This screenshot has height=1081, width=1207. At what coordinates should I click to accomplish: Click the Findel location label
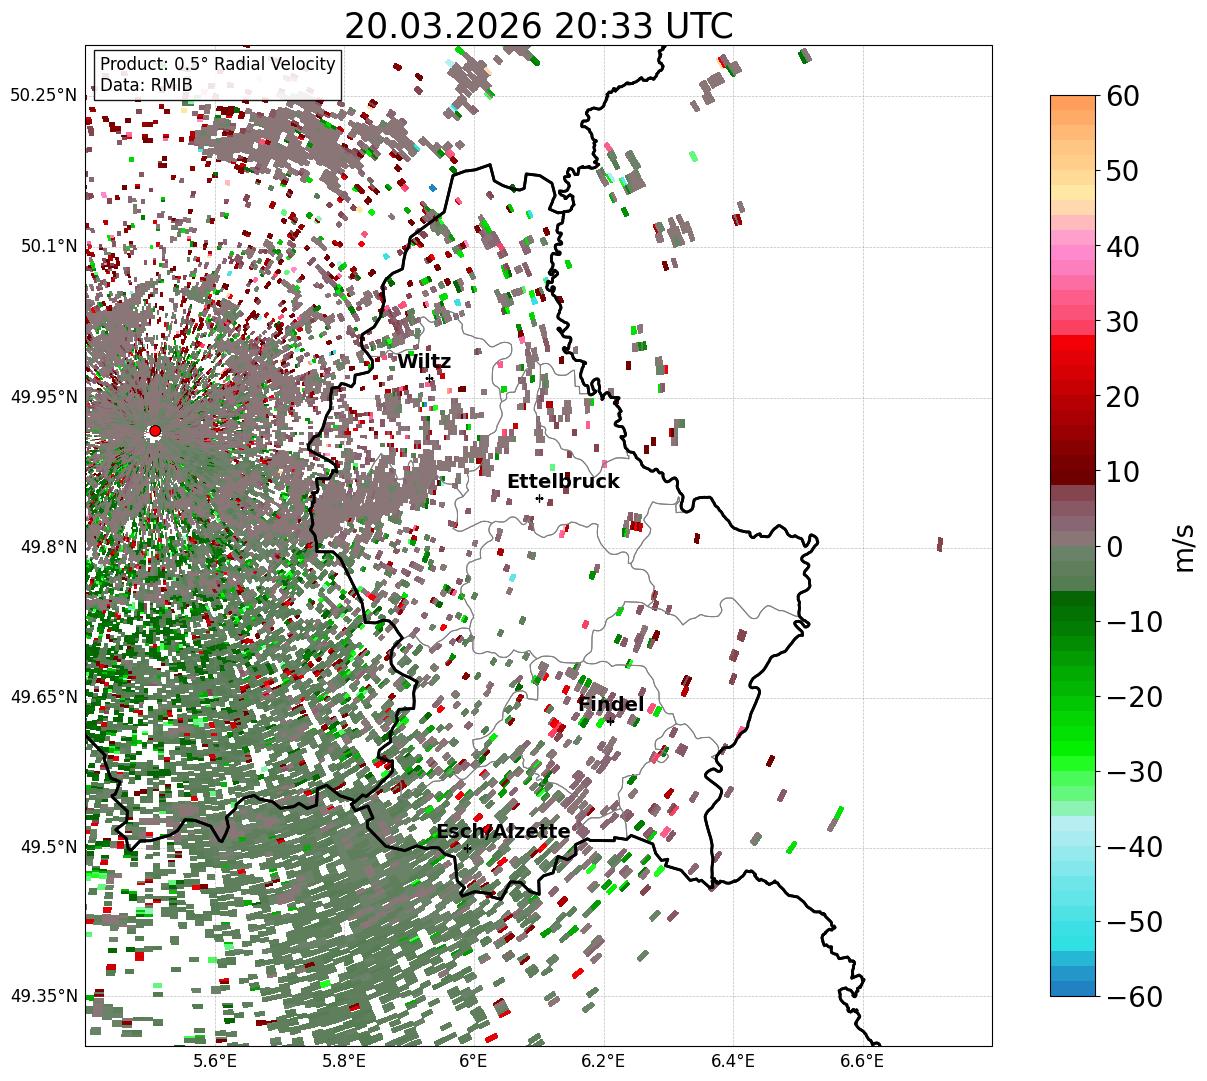coord(611,705)
